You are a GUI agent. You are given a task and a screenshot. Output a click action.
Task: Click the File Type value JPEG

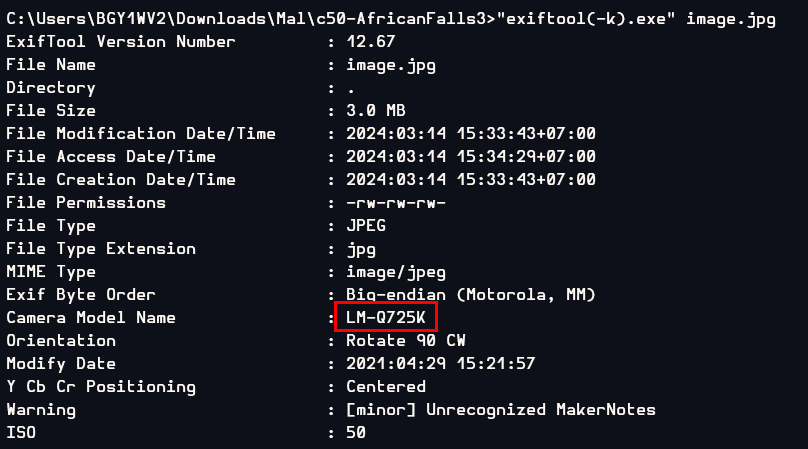click(x=366, y=226)
